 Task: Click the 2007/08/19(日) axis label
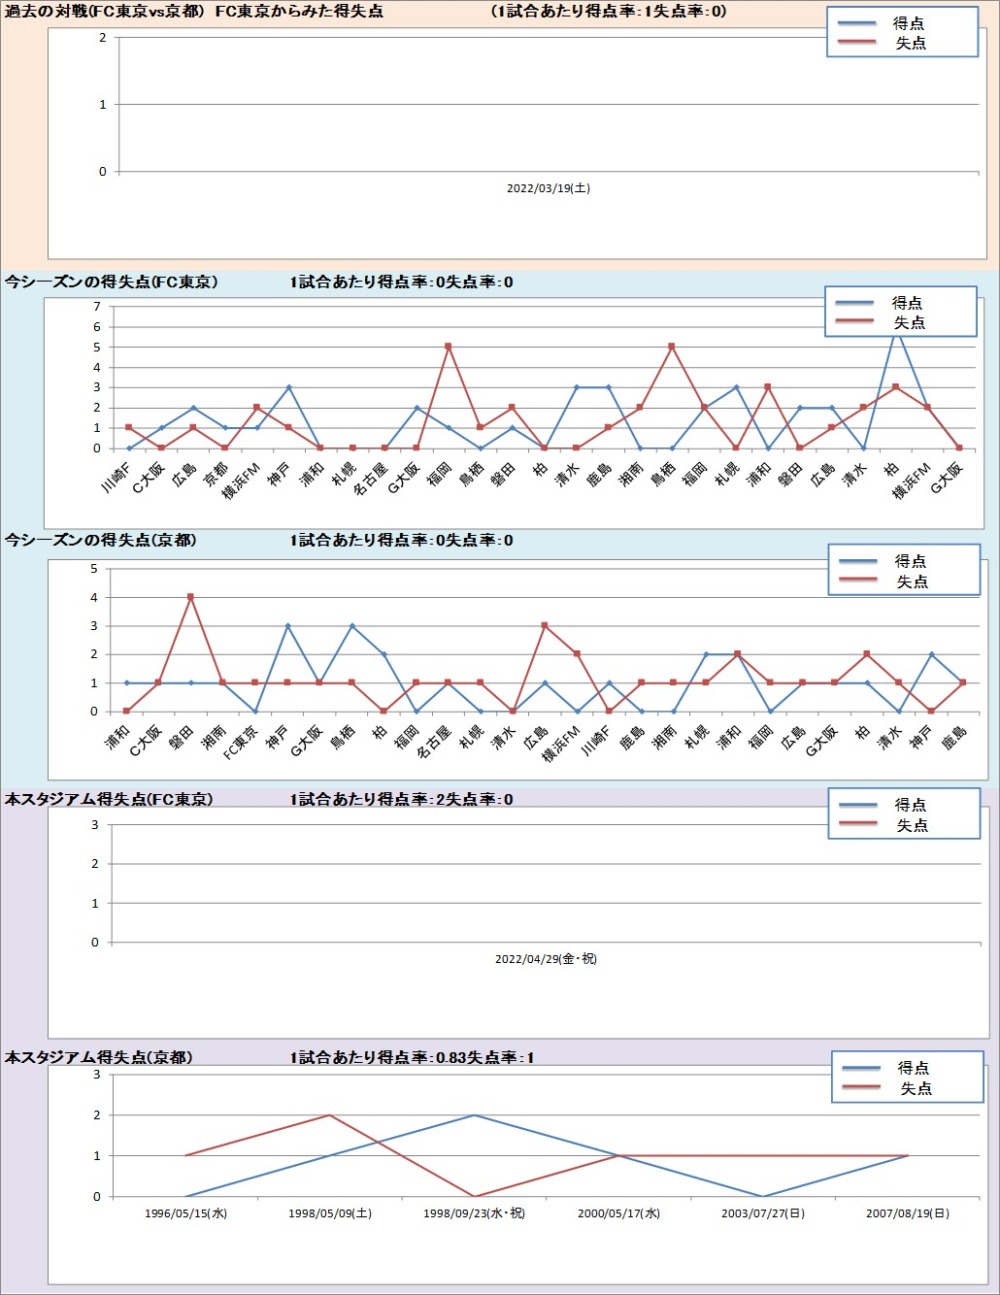[x=907, y=1213]
